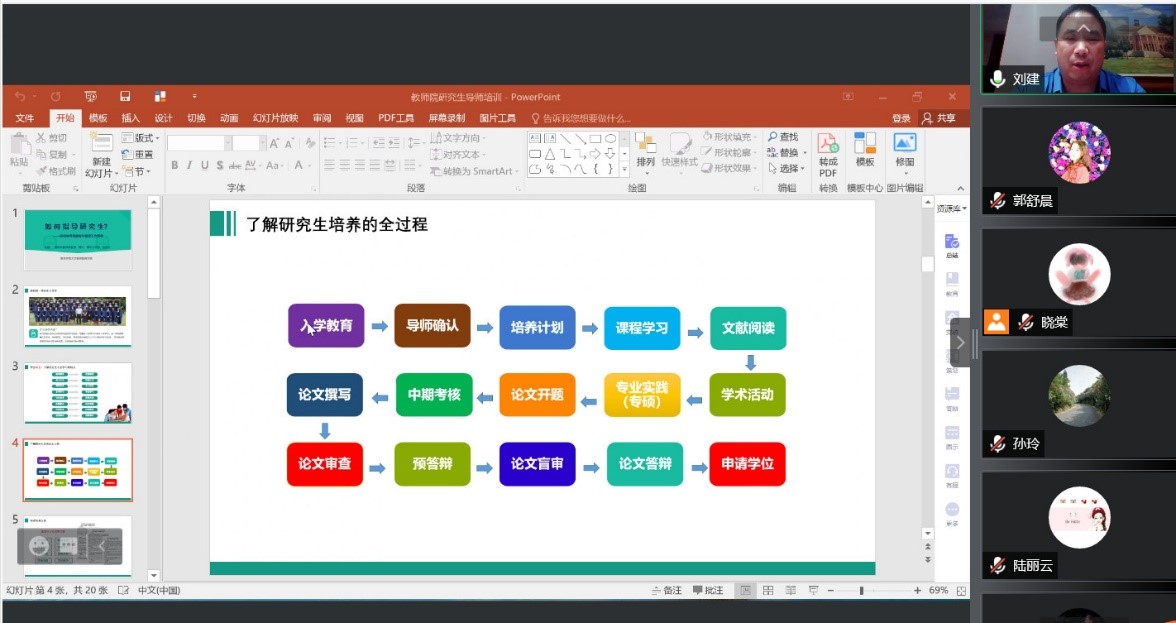Click the fit slide to window icon
This screenshot has height=623, width=1176.
[x=962, y=591]
